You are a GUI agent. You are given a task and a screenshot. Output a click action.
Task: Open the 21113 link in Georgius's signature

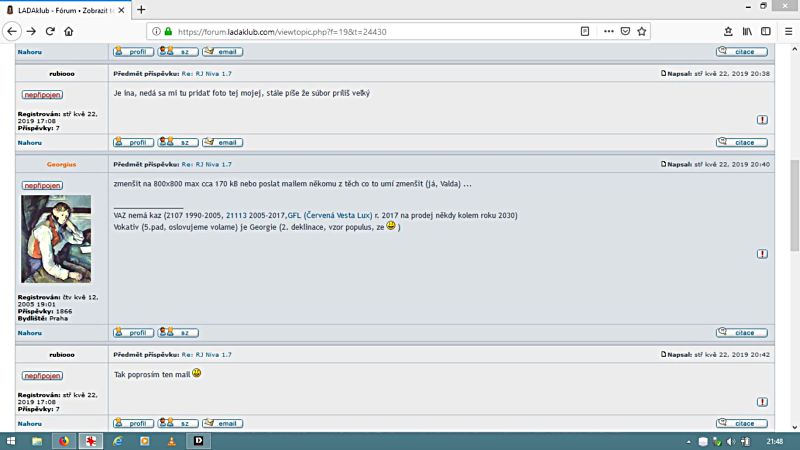point(236,215)
